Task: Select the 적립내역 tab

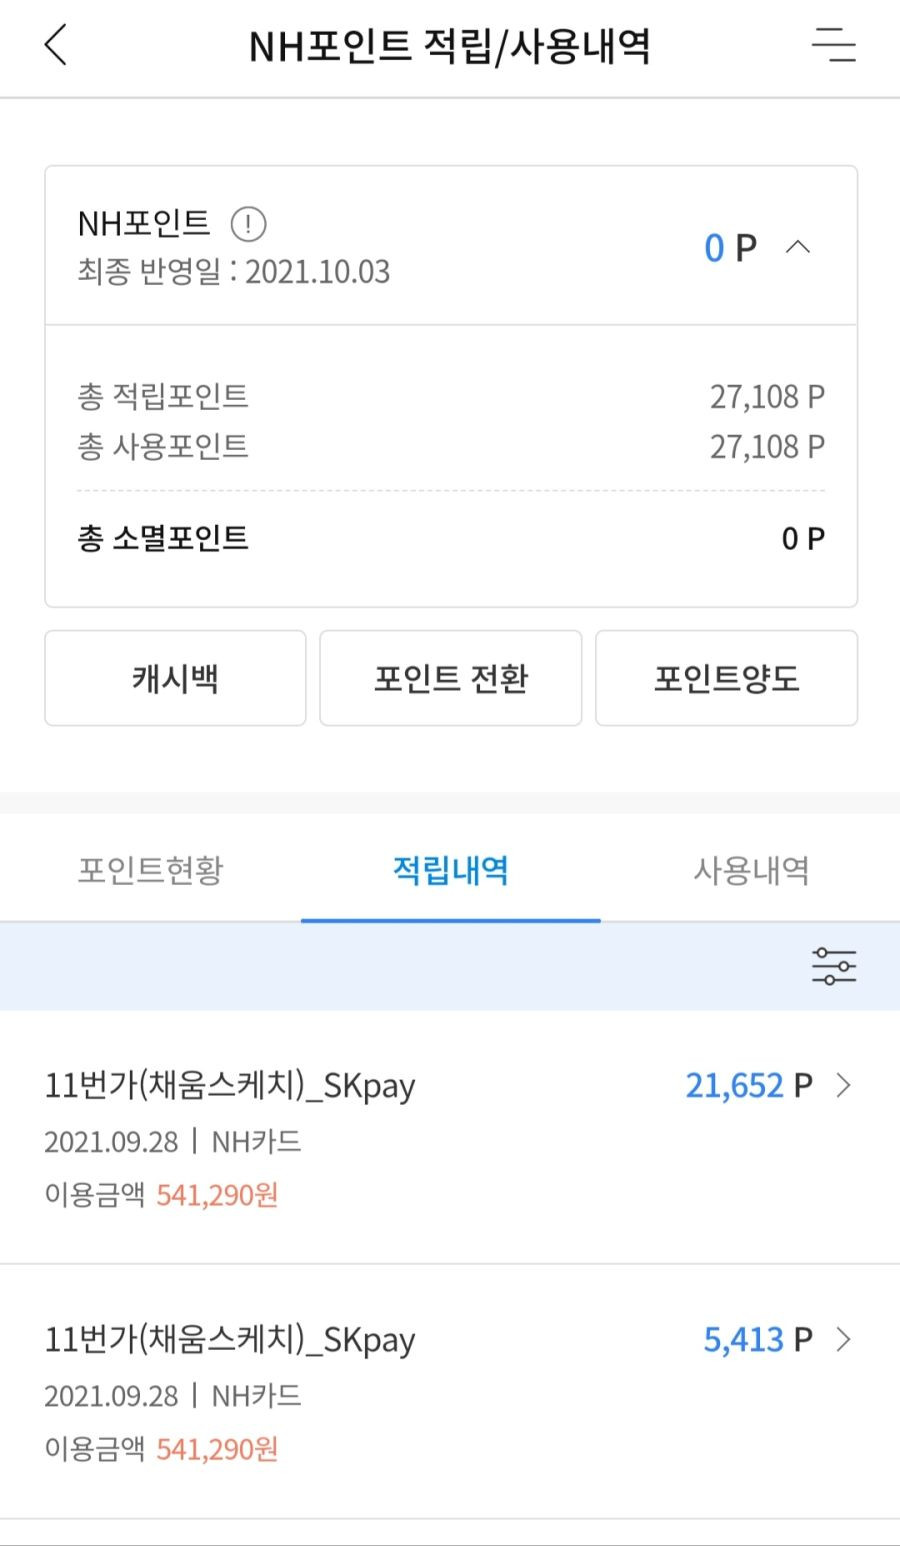Action: pos(450,870)
